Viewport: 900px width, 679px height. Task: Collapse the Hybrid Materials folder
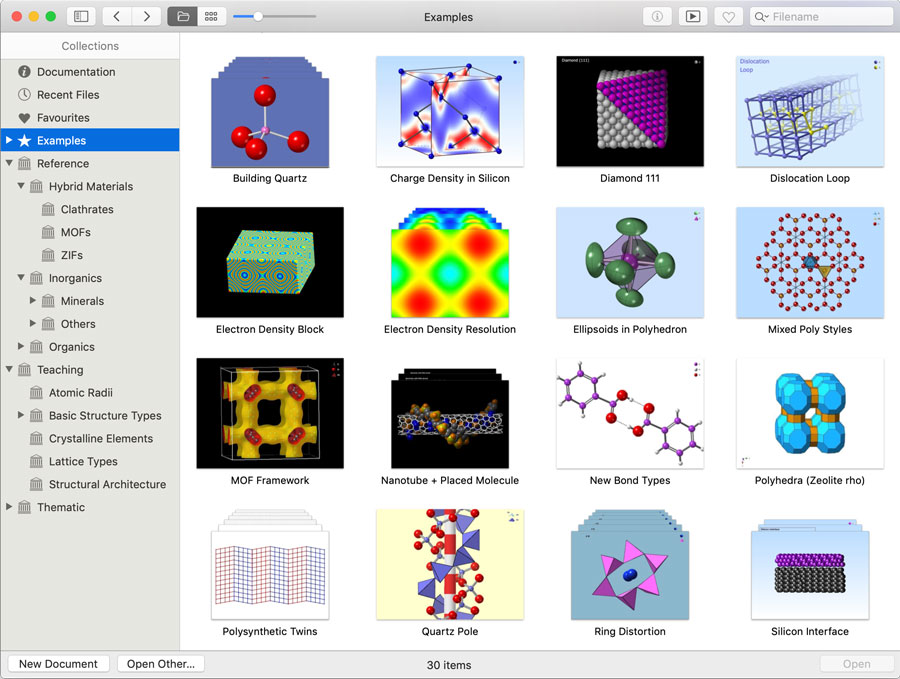[x=22, y=187]
